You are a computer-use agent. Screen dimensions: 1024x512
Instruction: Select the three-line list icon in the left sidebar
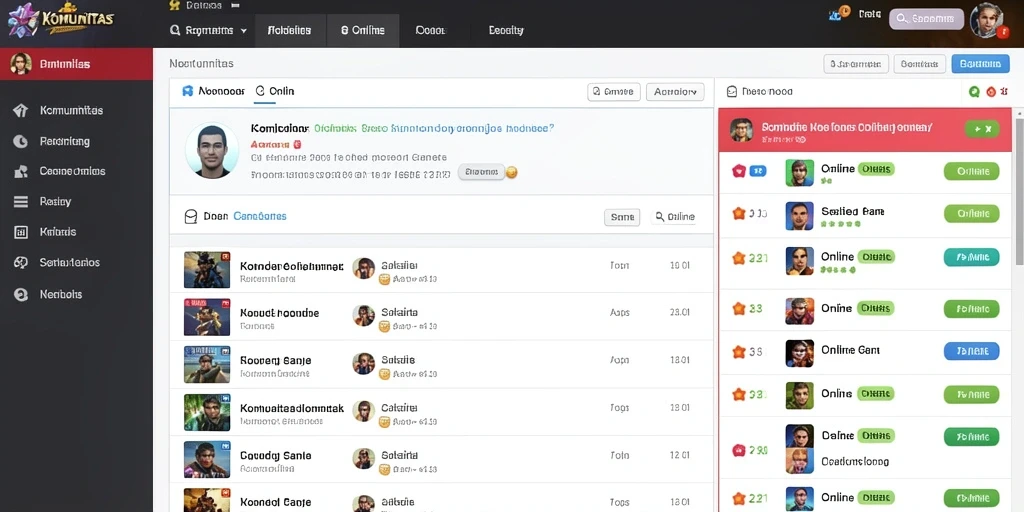(20, 202)
